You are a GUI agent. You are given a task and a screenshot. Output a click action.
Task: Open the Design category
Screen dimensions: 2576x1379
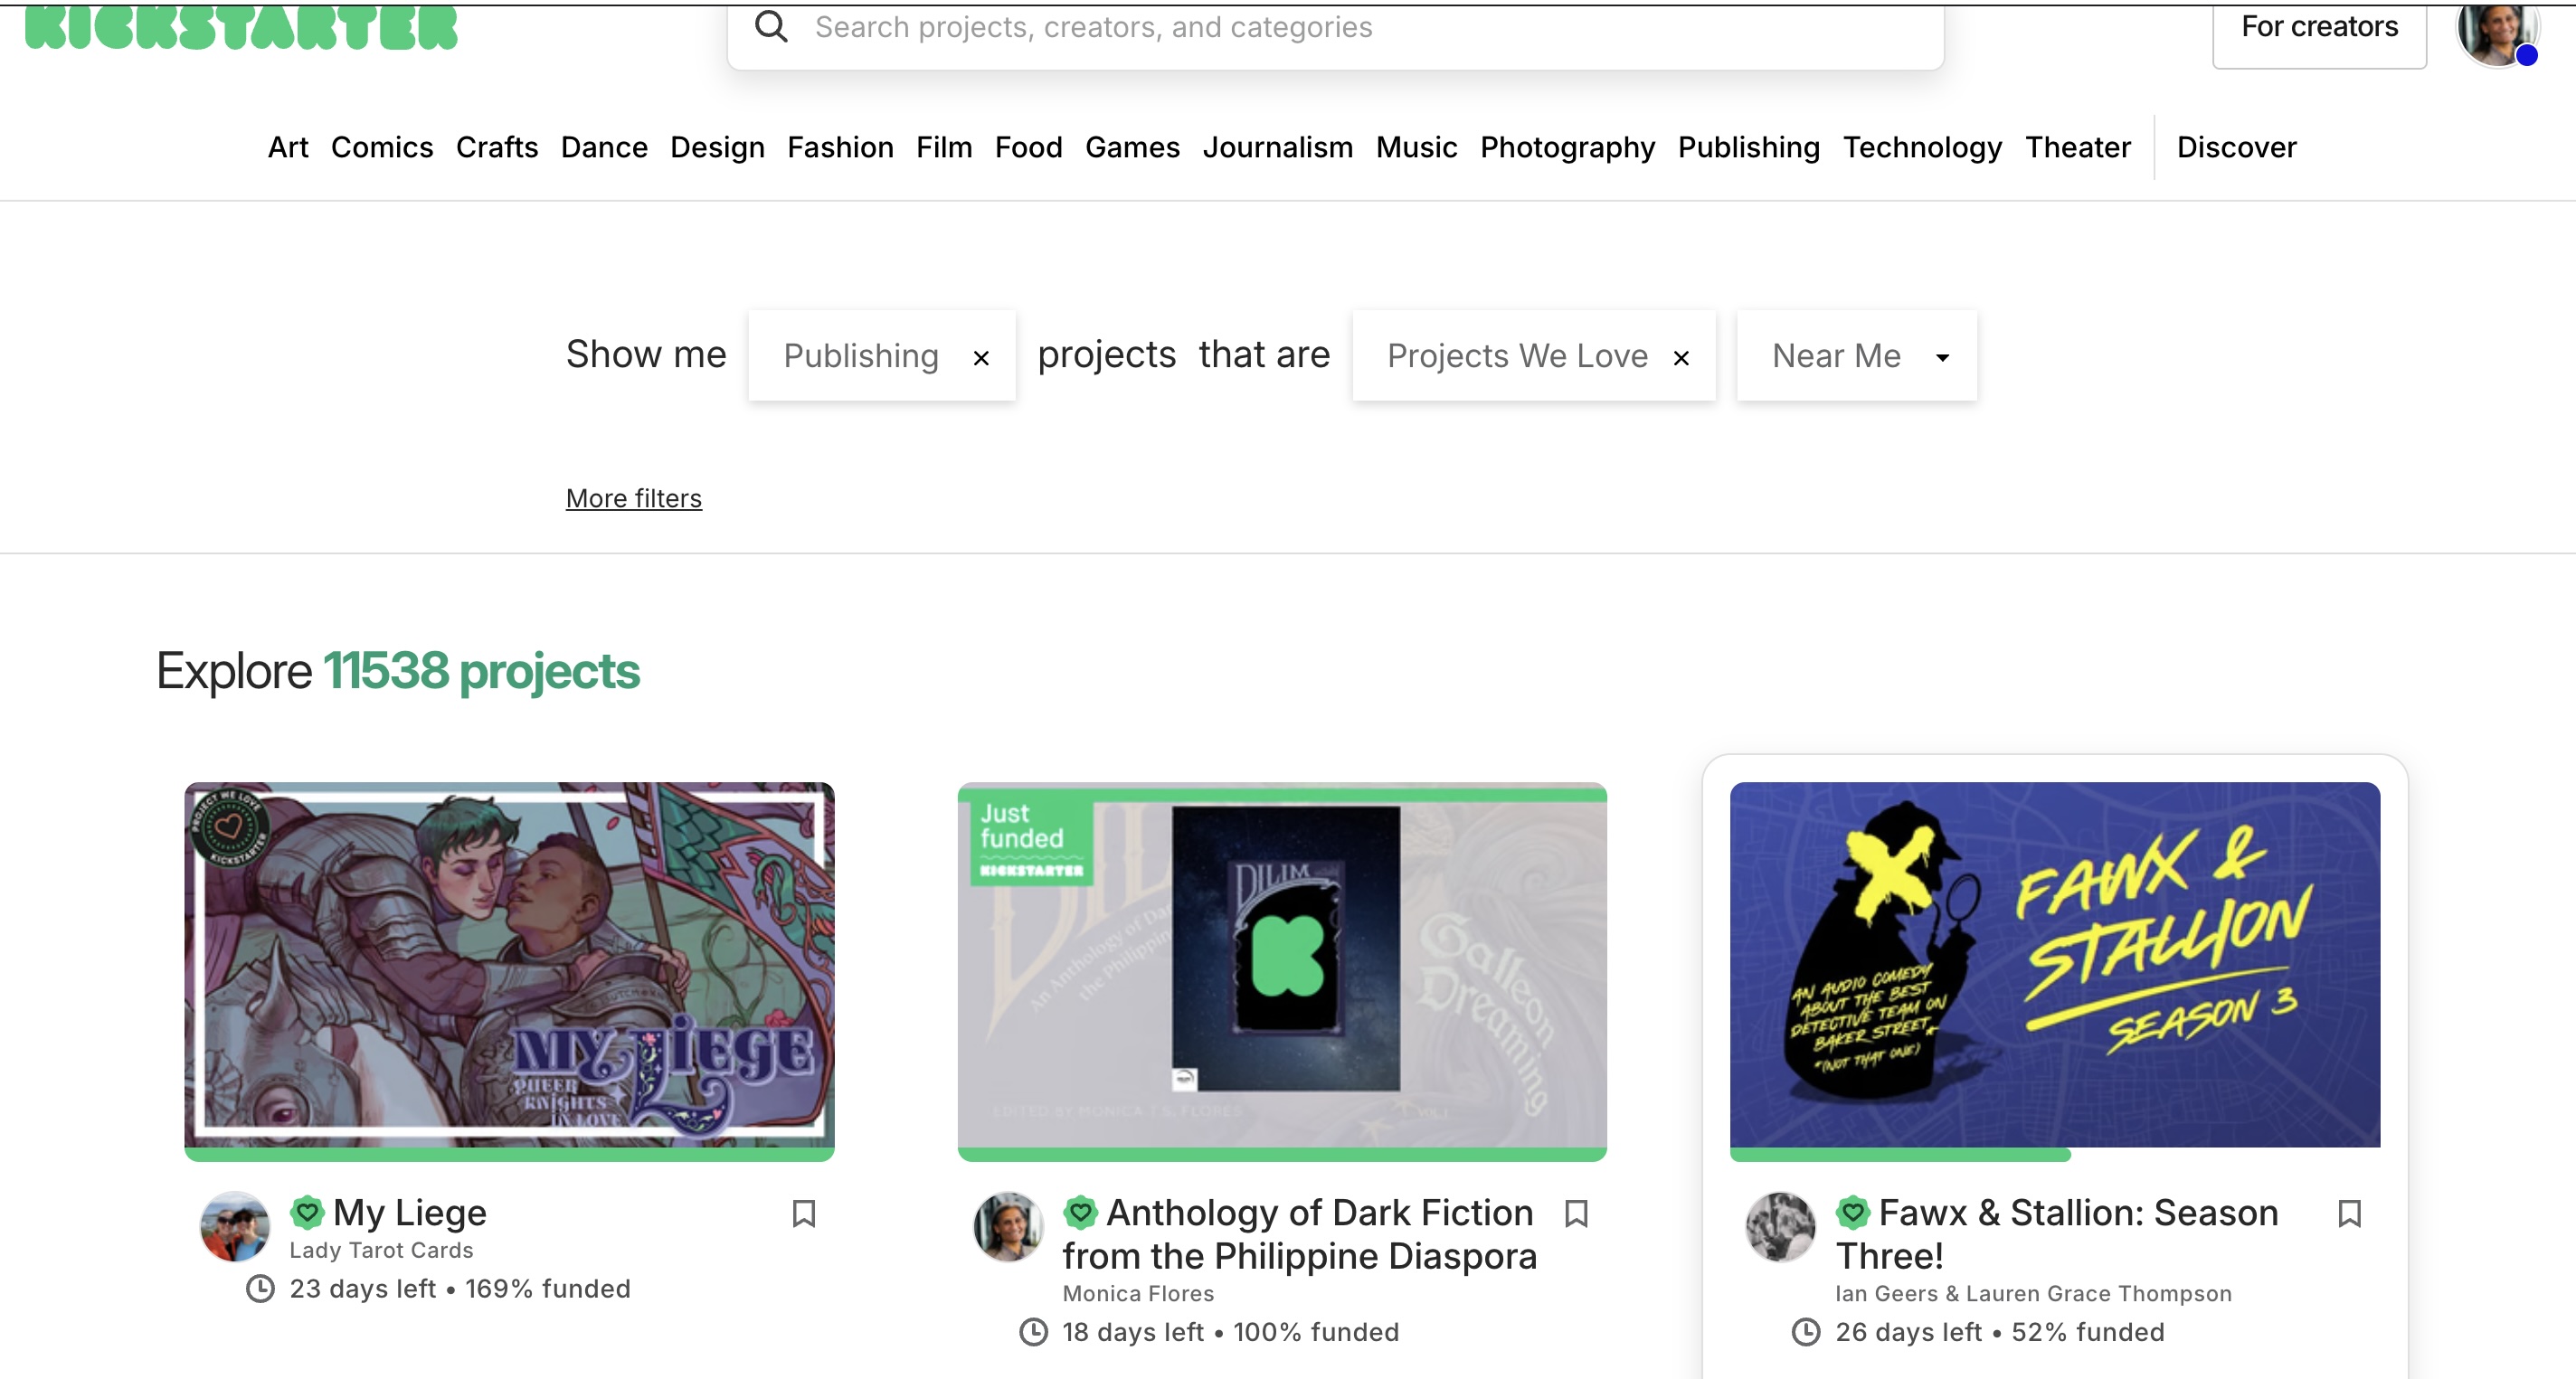pyautogui.click(x=717, y=147)
